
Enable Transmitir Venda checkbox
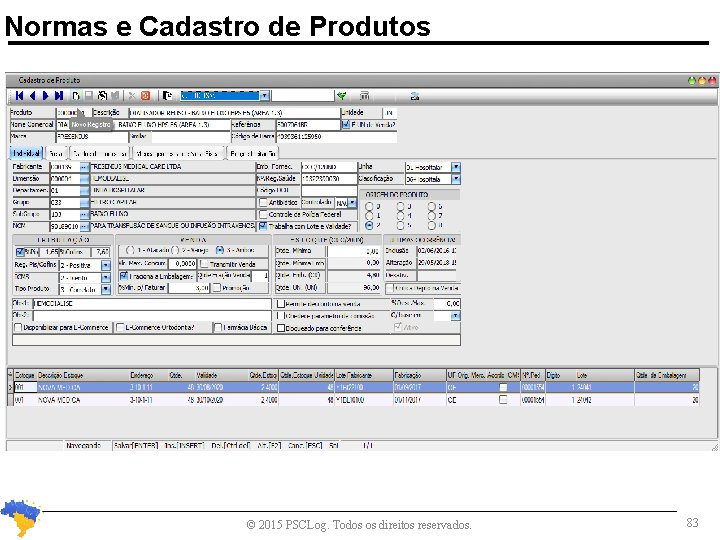click(205, 264)
